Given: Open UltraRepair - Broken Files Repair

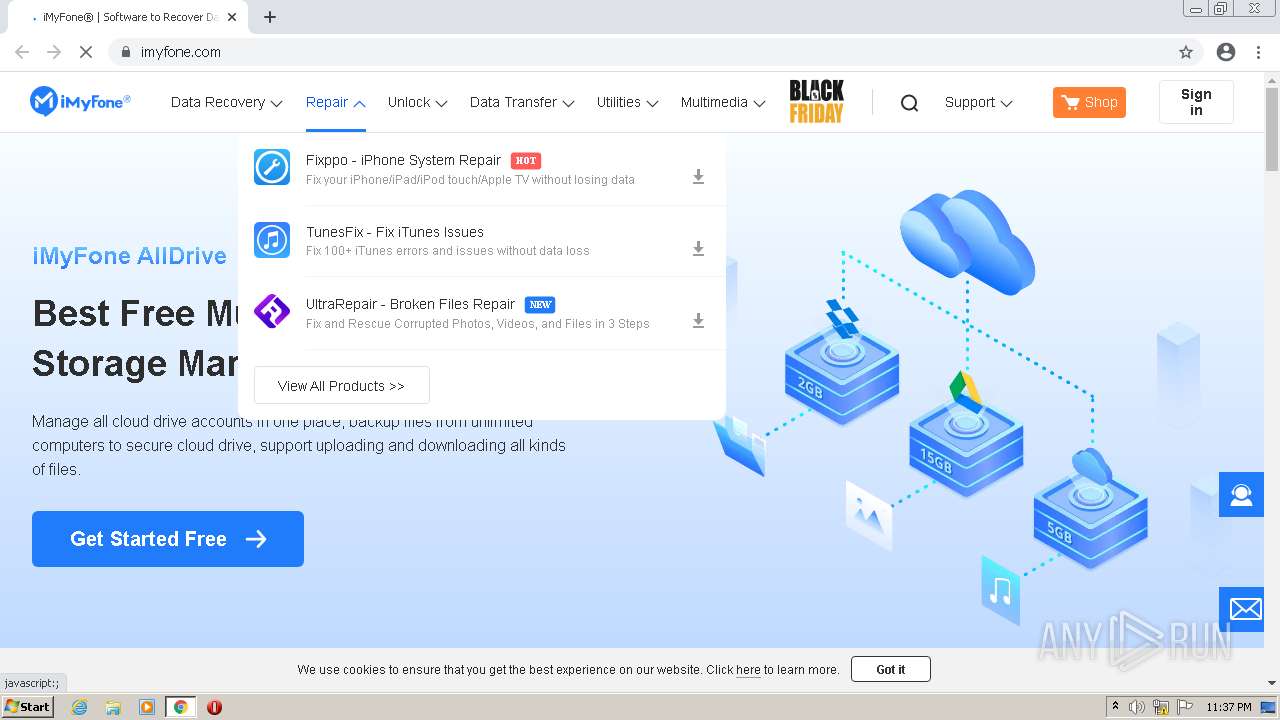Looking at the screenshot, I should point(410,304).
